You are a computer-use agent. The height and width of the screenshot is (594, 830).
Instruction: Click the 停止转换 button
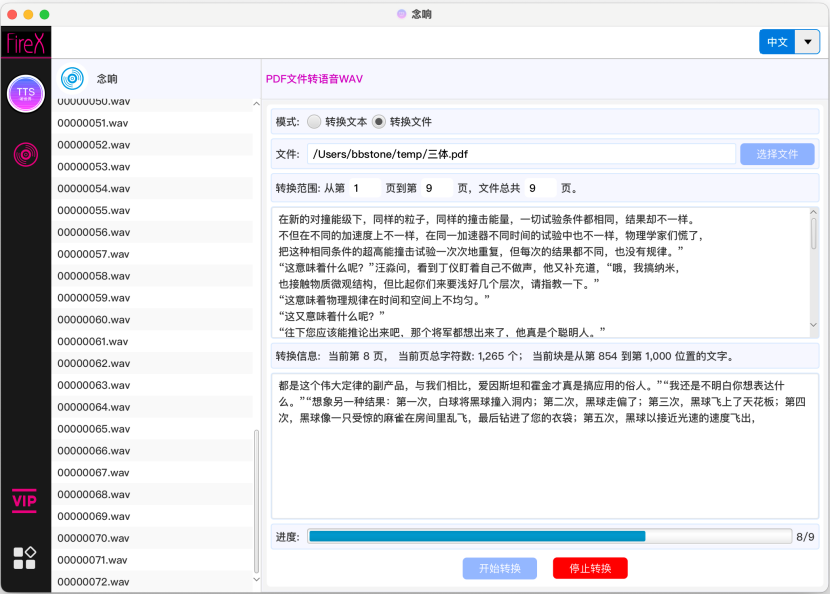pos(590,568)
